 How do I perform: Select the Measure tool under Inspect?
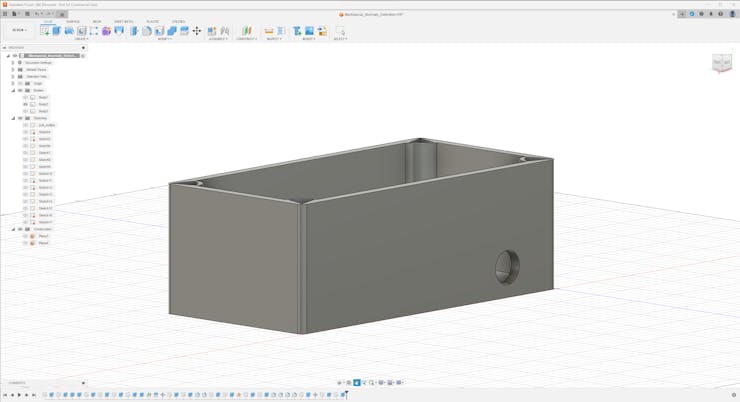269,31
